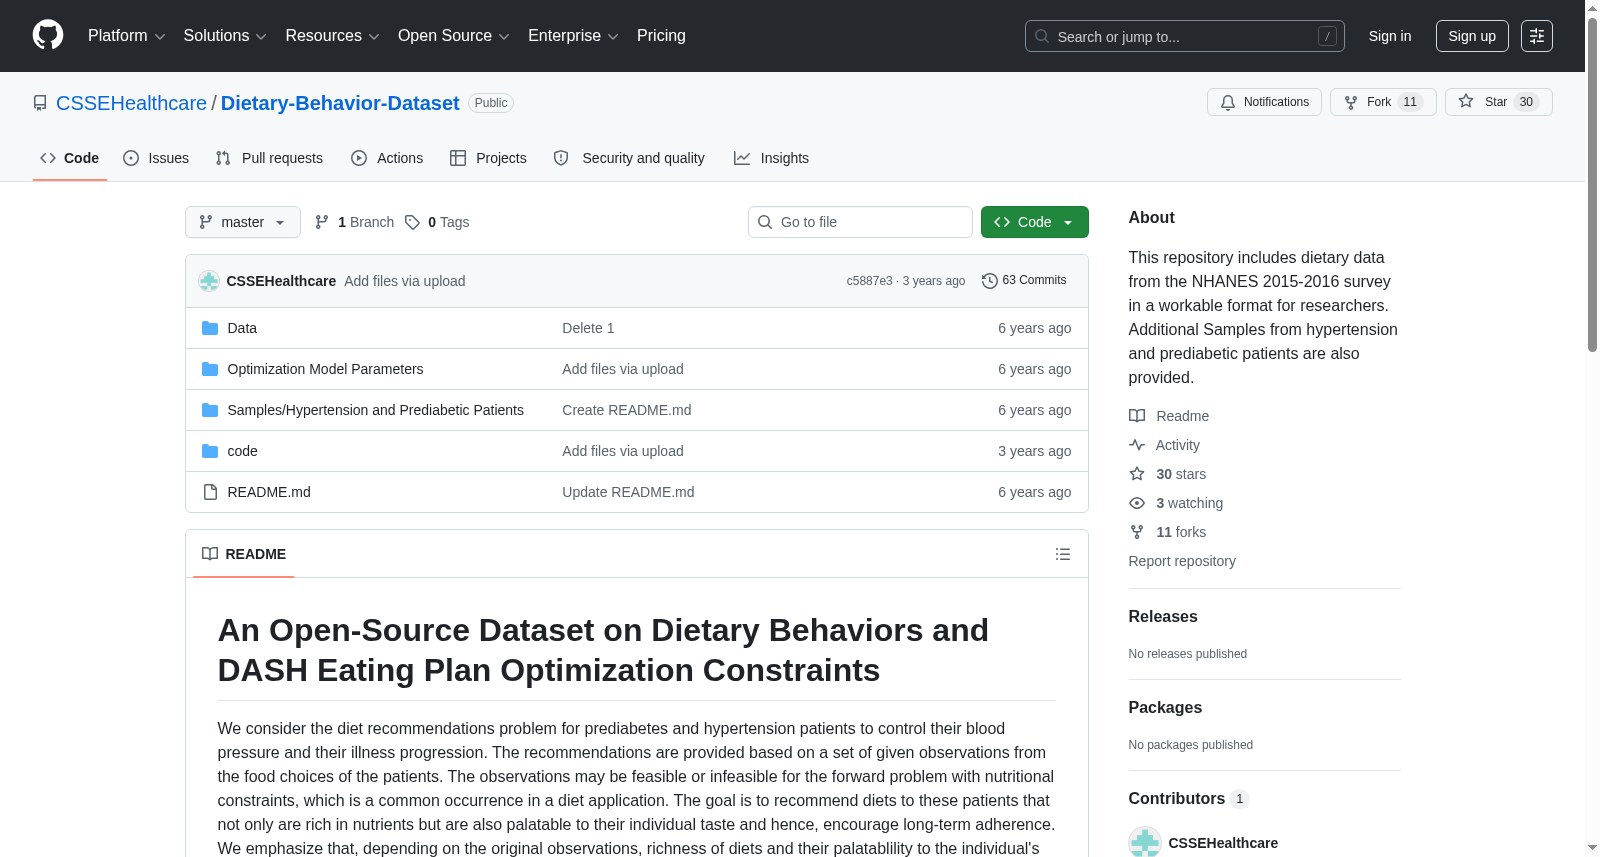
Task: Open the Dietary-Behavior-Dataset repository link
Action: [340, 103]
